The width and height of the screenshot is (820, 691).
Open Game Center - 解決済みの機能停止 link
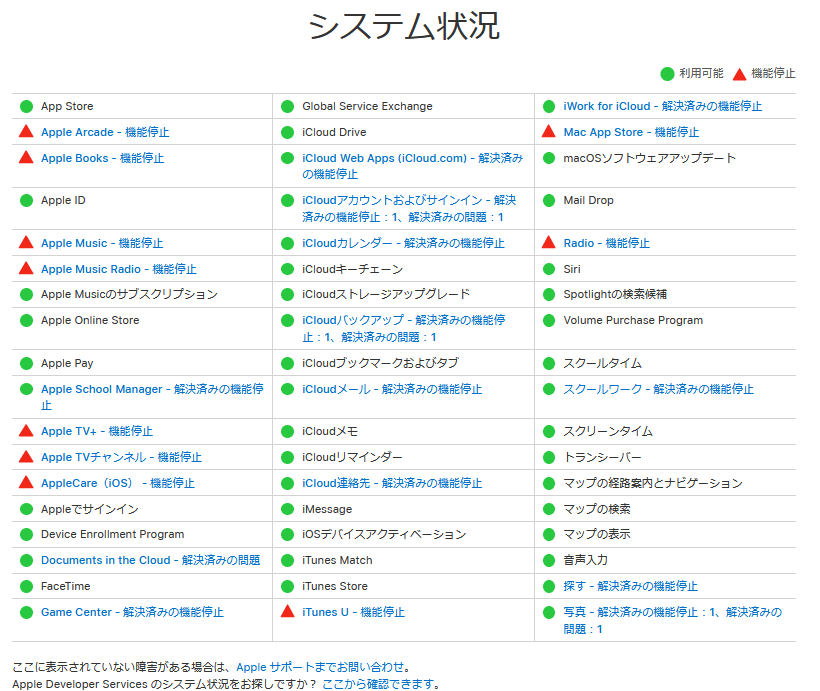tap(132, 612)
